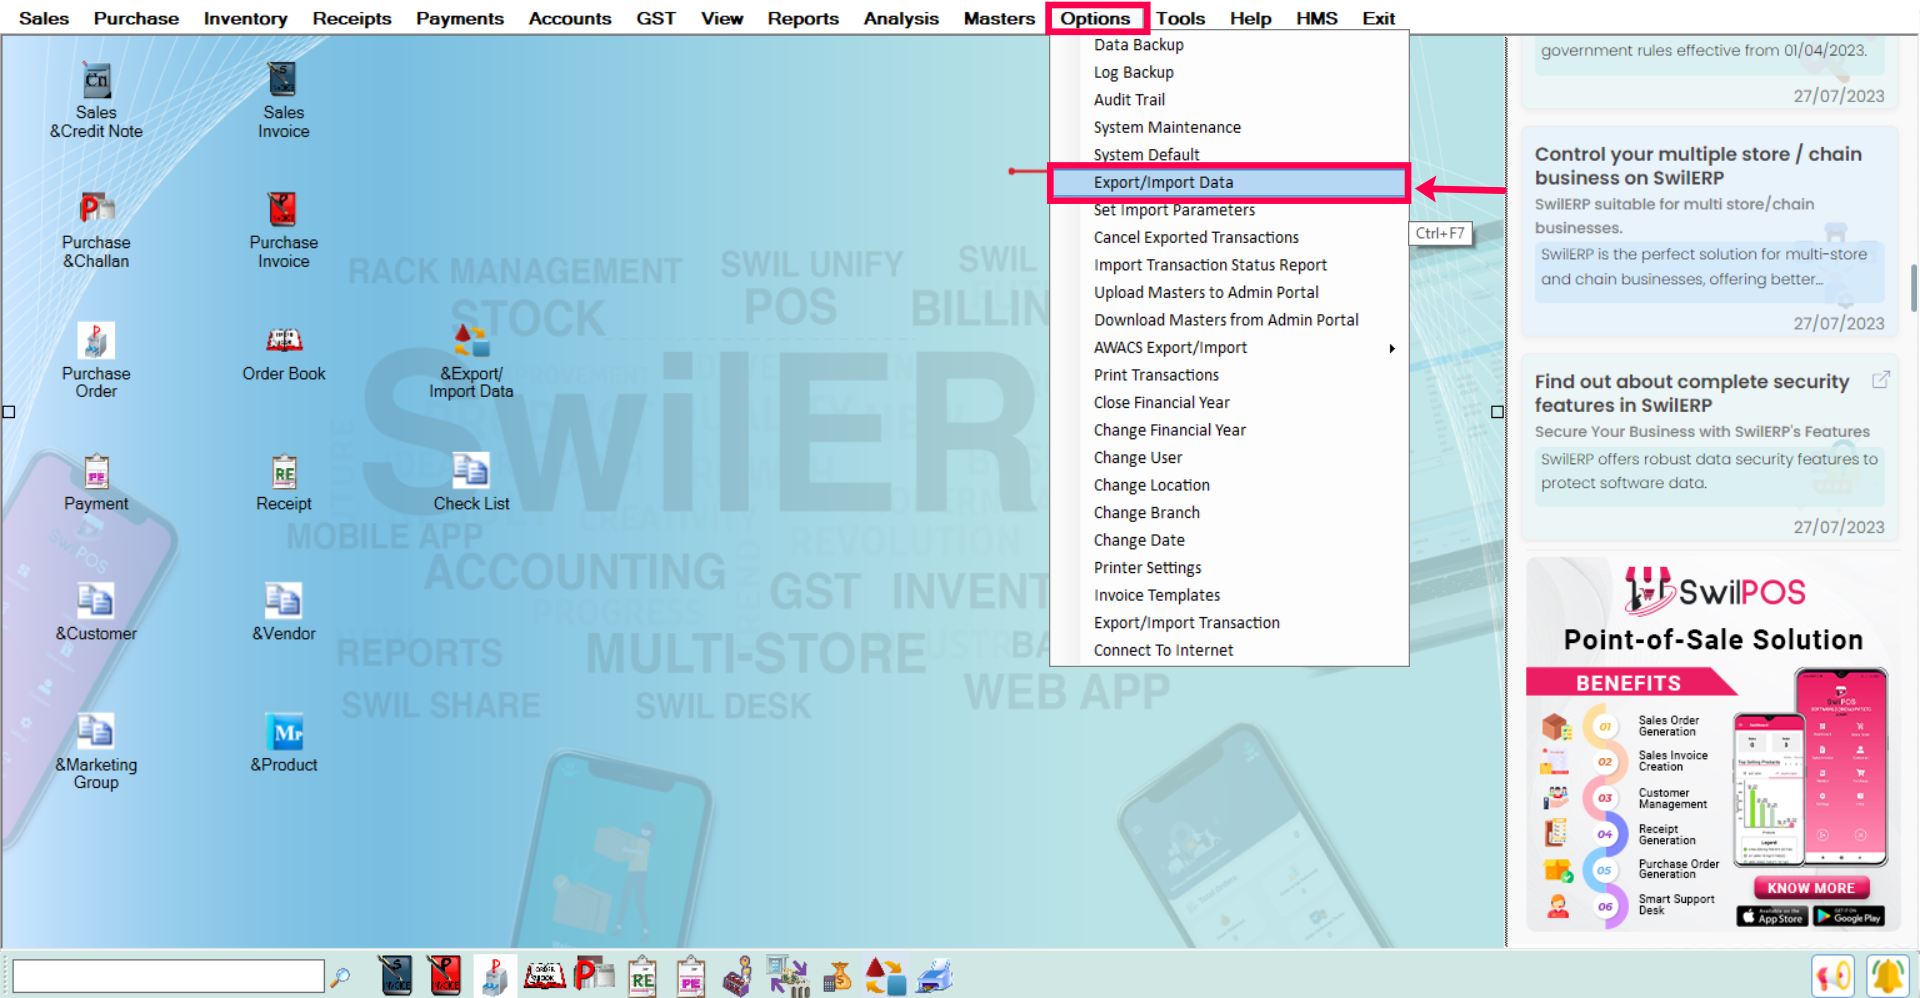The image size is (1920, 998).
Task: Click the SwilPOS Point-of-Sale banner image
Action: [x=1711, y=743]
